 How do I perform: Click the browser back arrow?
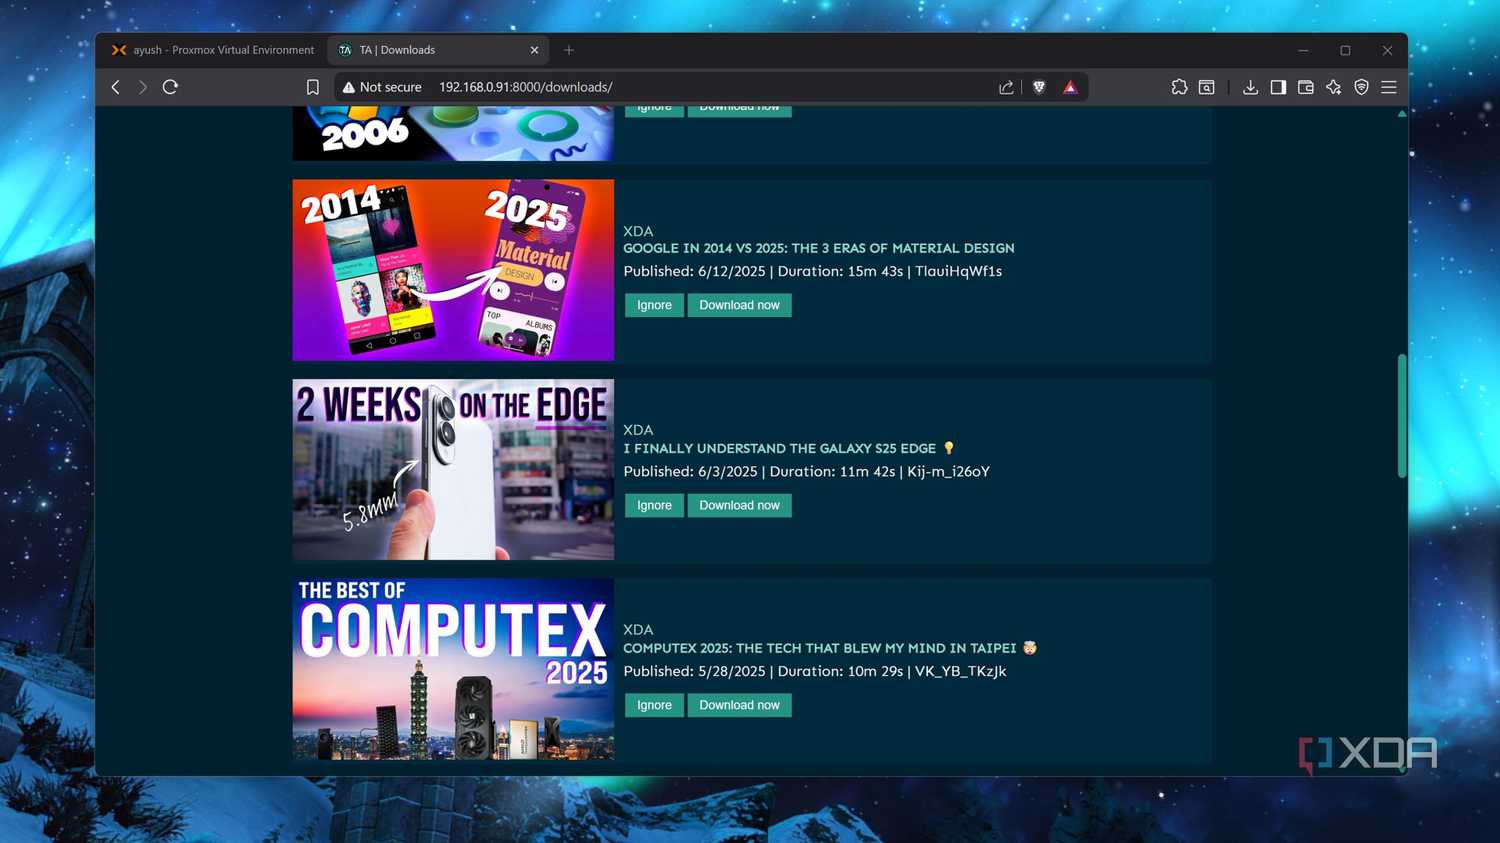(x=116, y=87)
